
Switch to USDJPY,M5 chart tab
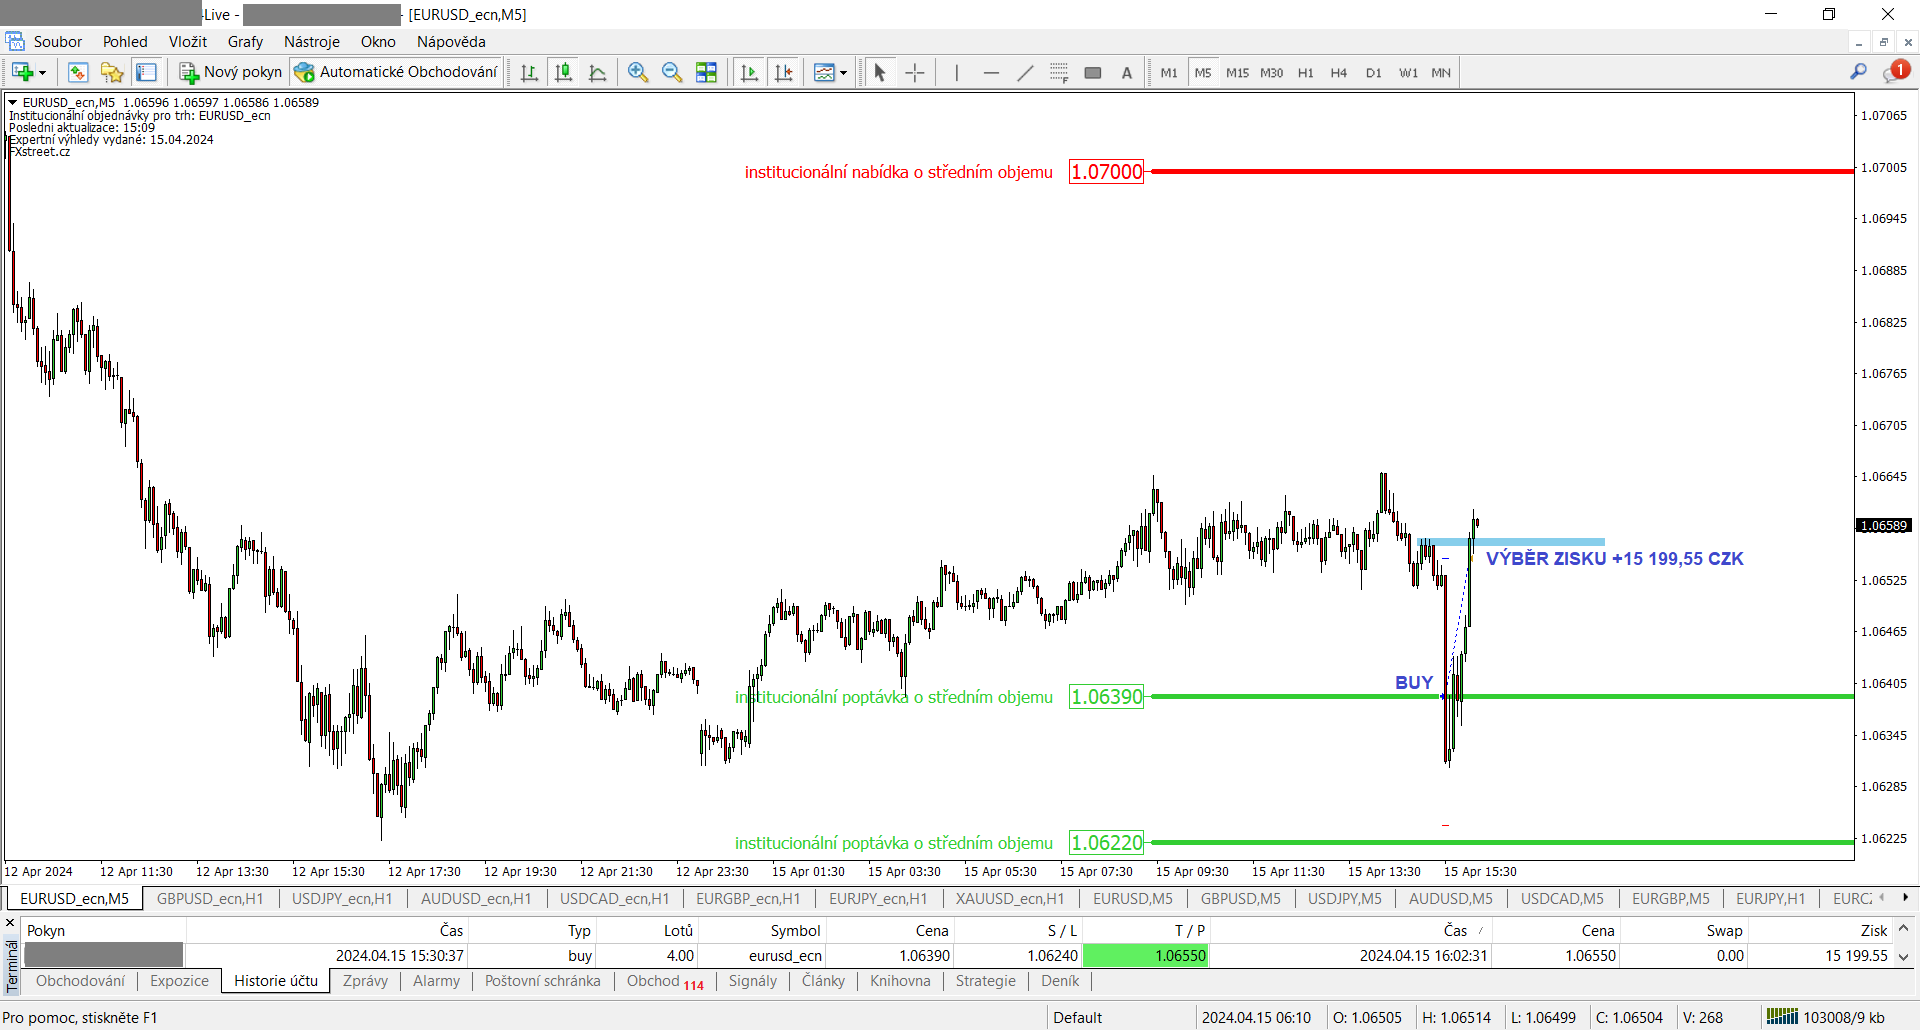1345,898
